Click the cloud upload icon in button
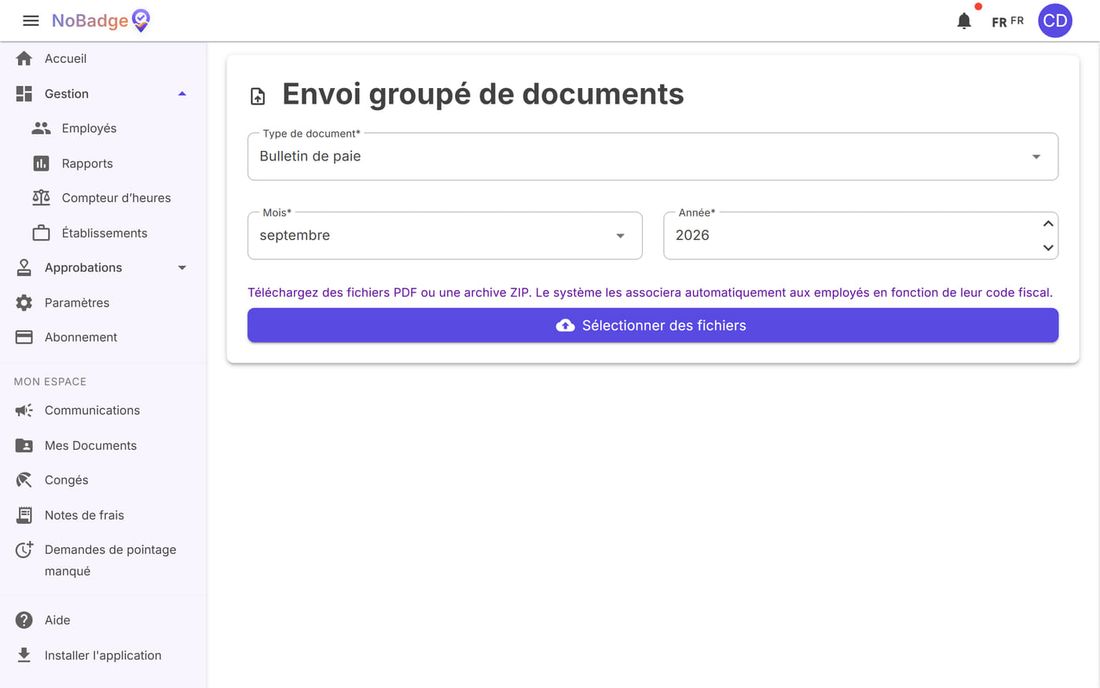The image size is (1100, 688). [x=565, y=325]
